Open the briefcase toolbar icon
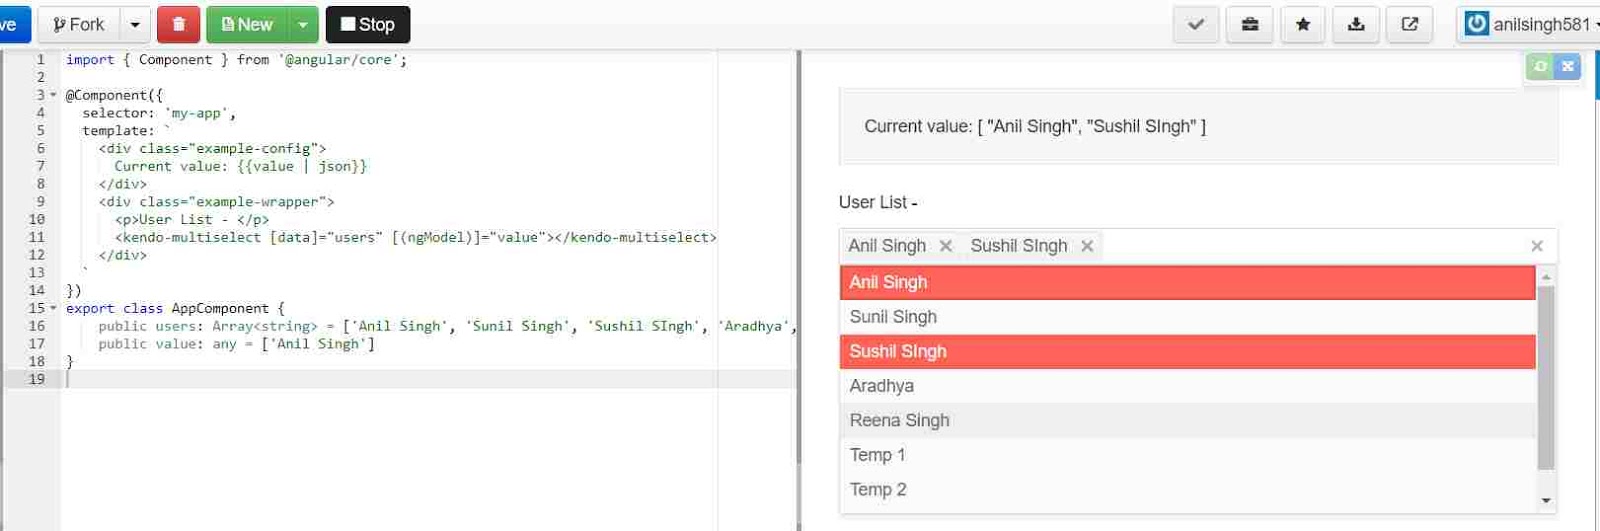Image resolution: width=1600 pixels, height=531 pixels. (x=1250, y=24)
